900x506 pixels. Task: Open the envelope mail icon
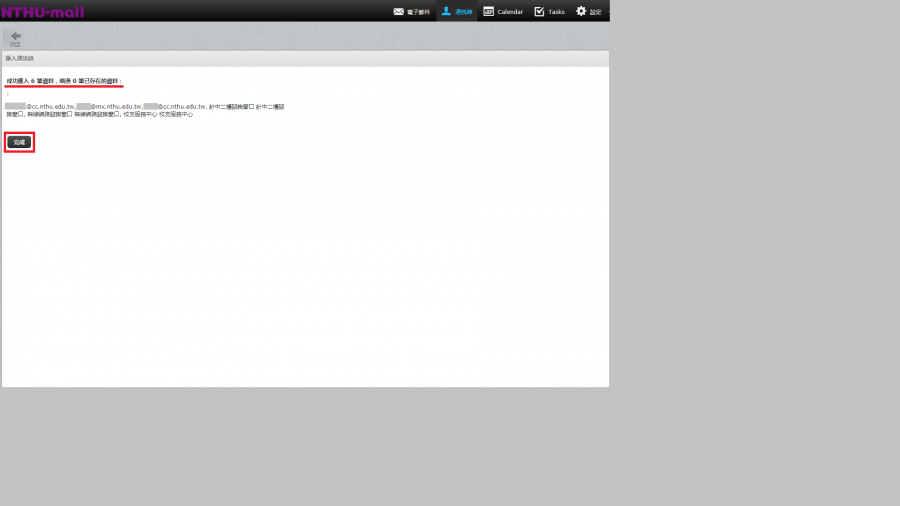point(398,11)
